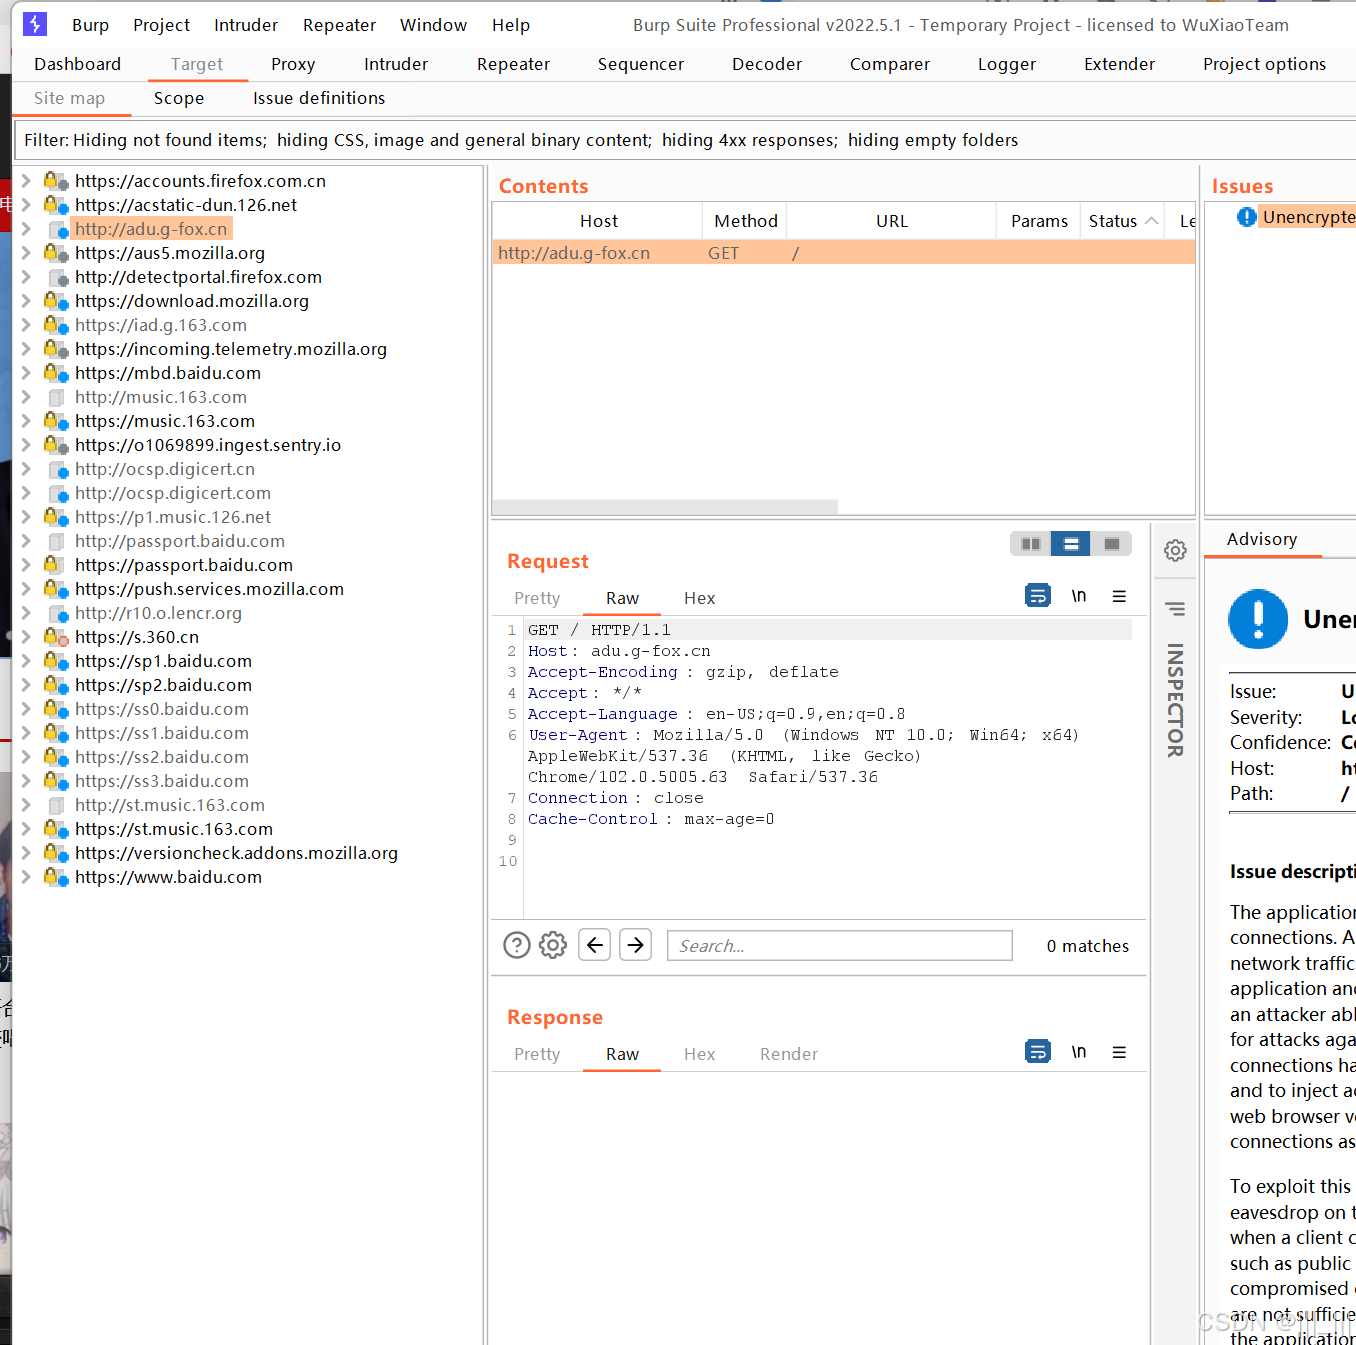The image size is (1356, 1345).
Task: Click the icon of https://music.163.com
Action: [x=56, y=421]
